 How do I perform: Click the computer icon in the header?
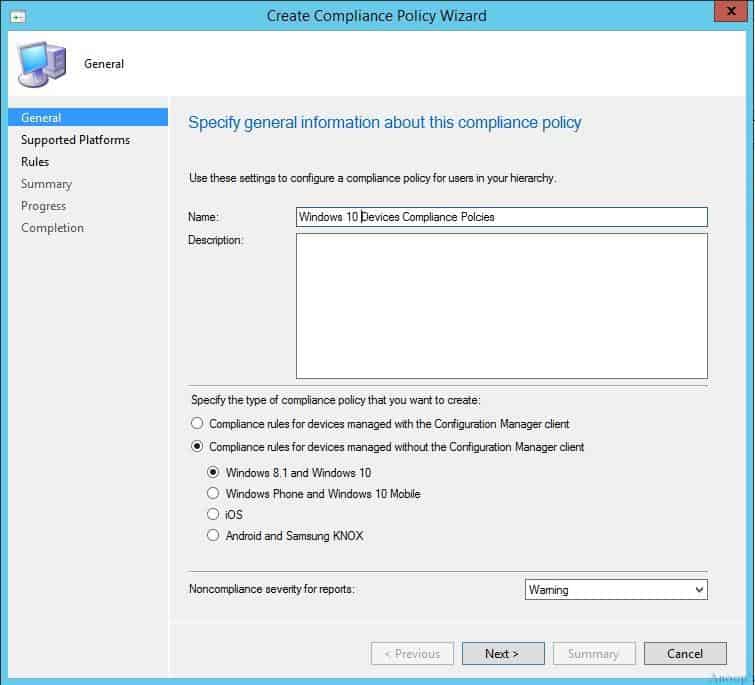[x=41, y=64]
